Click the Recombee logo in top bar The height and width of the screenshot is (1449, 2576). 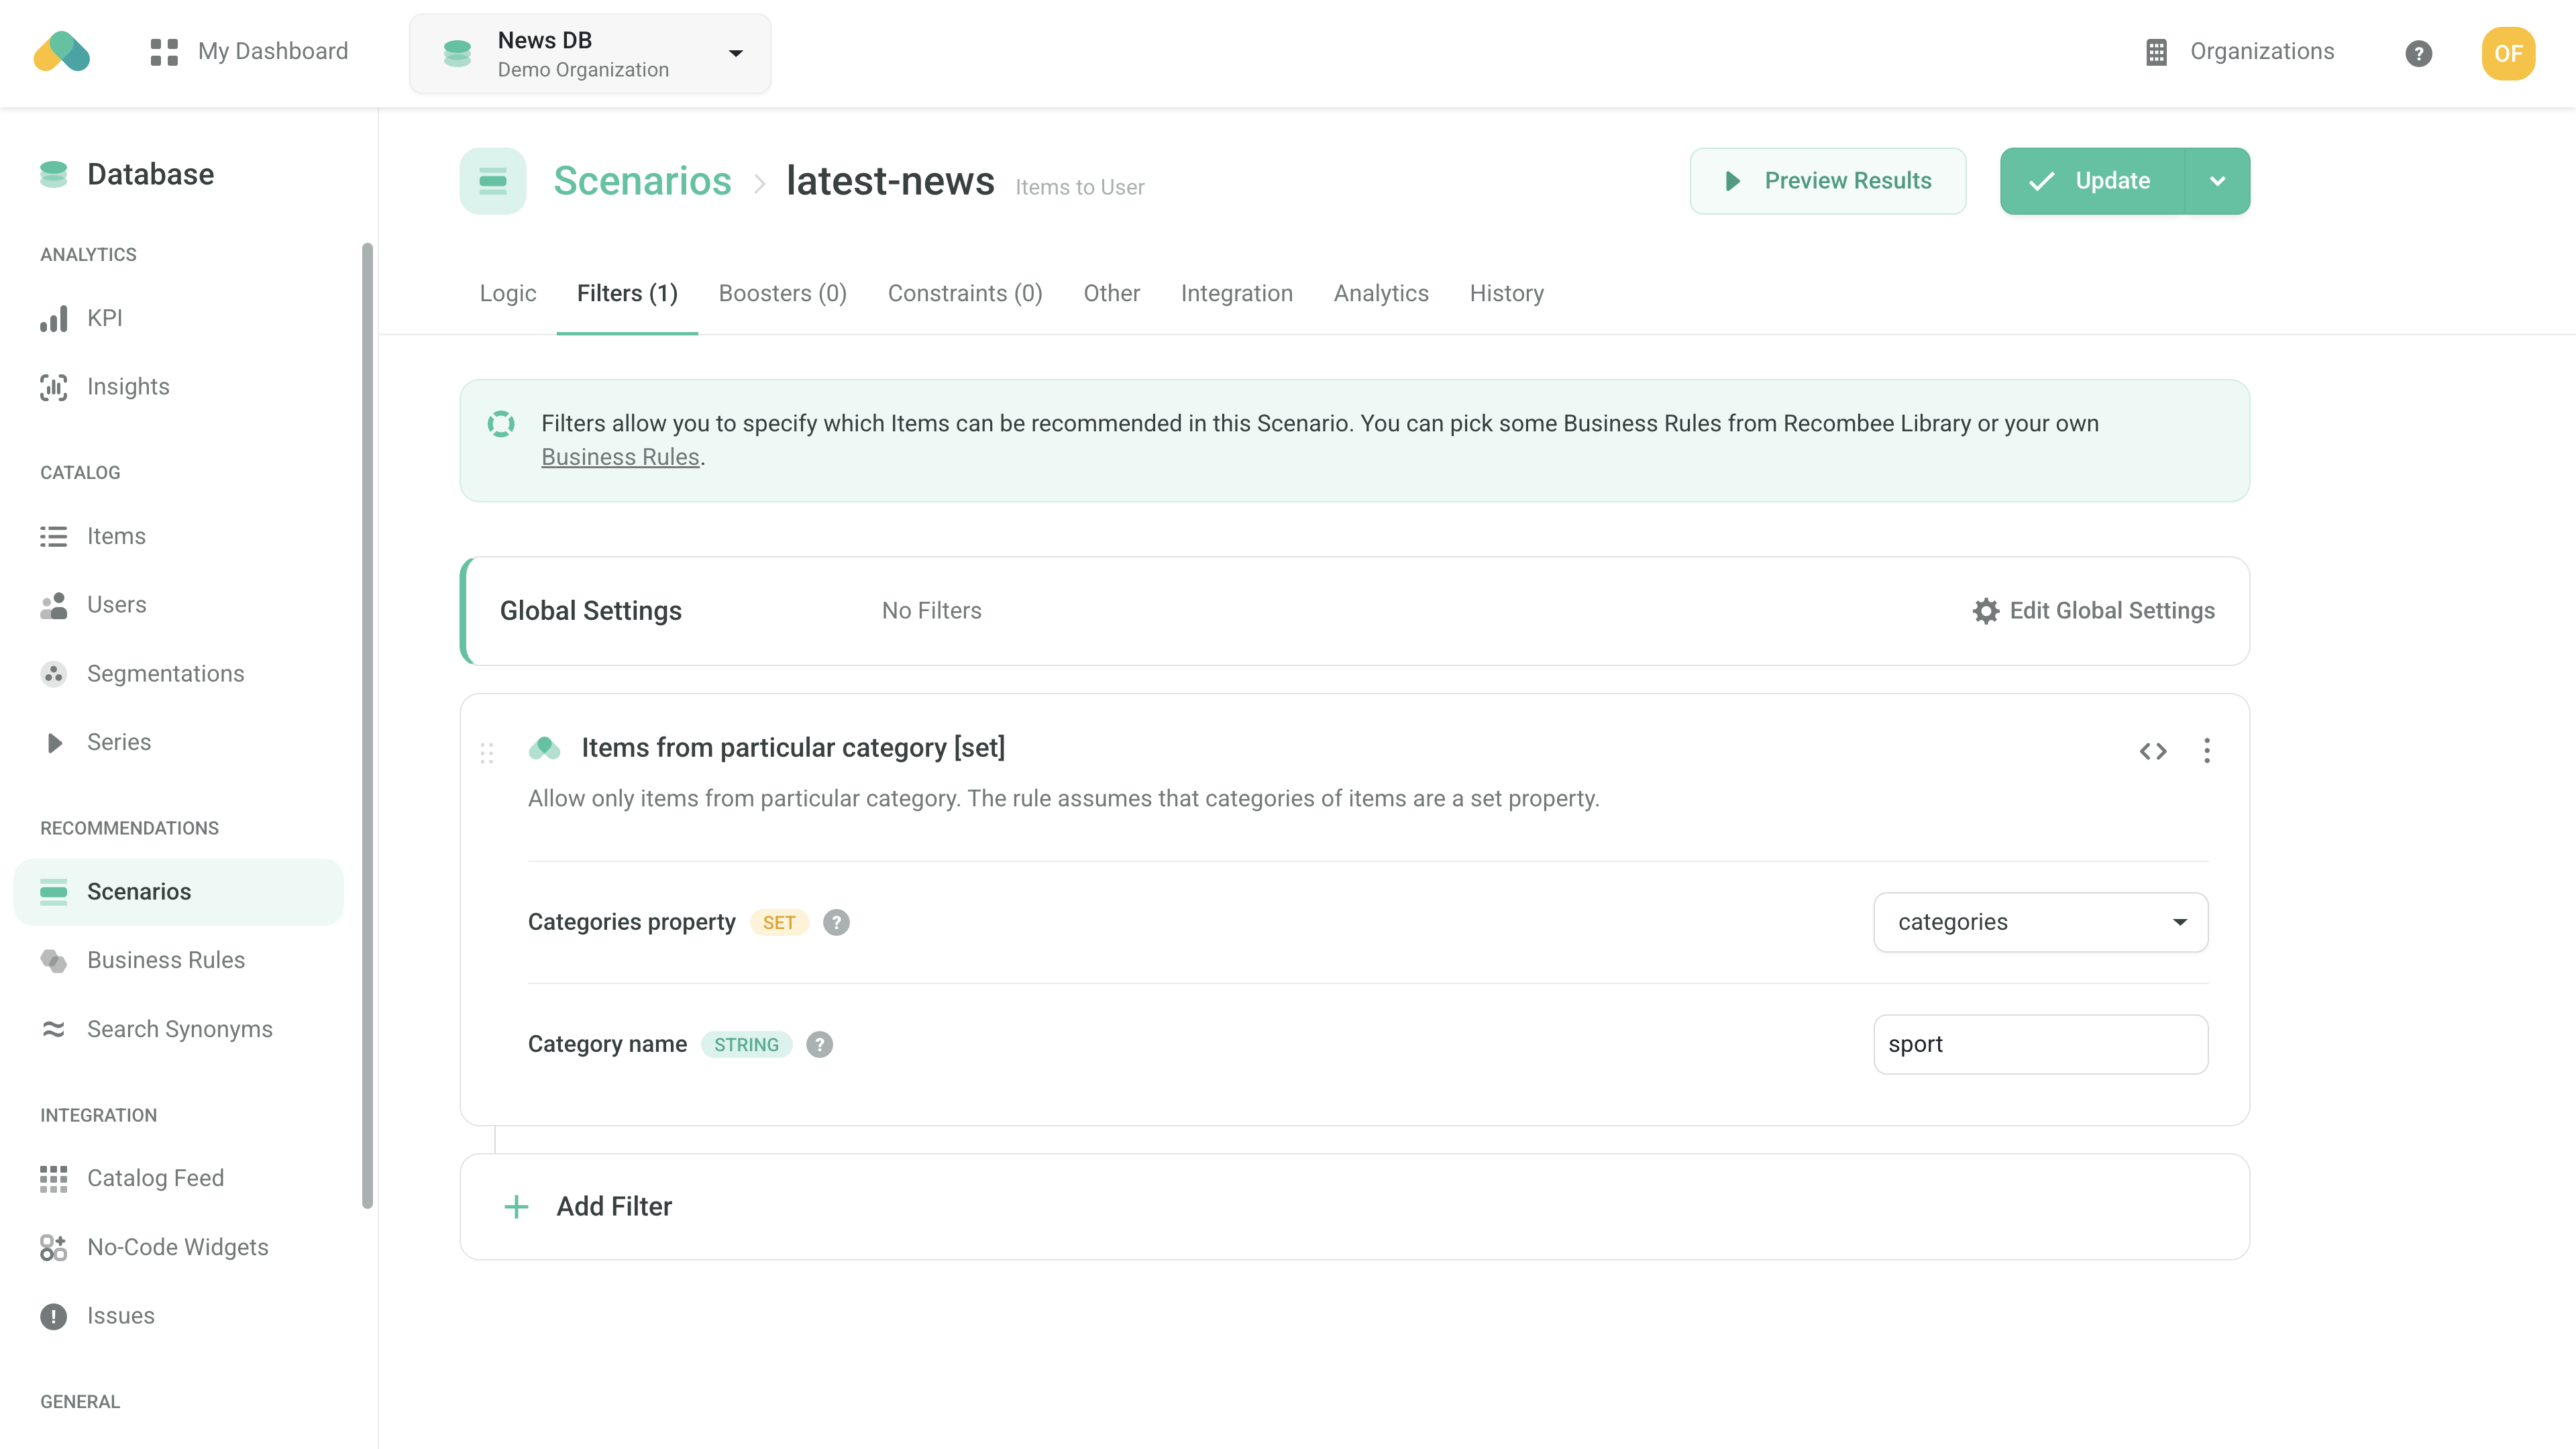[x=62, y=52]
